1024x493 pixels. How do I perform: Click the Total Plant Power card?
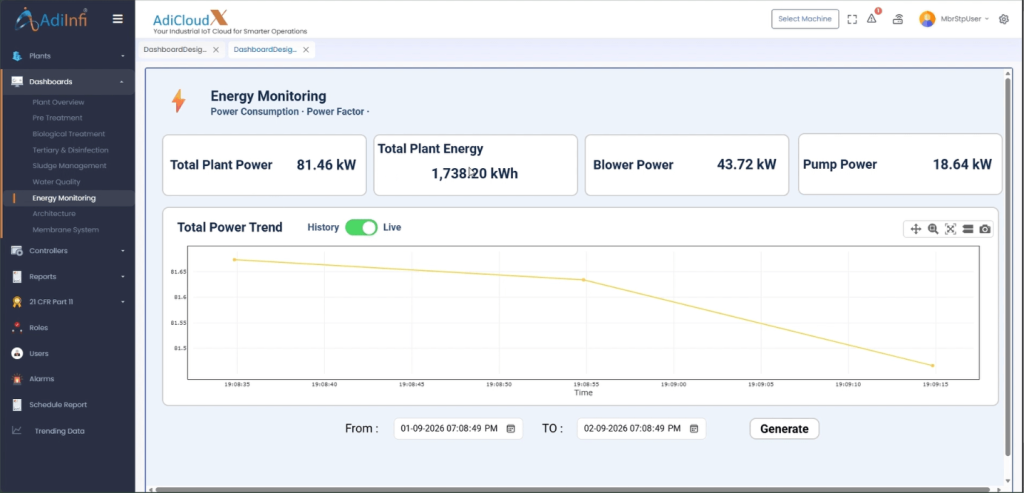pyautogui.click(x=264, y=165)
